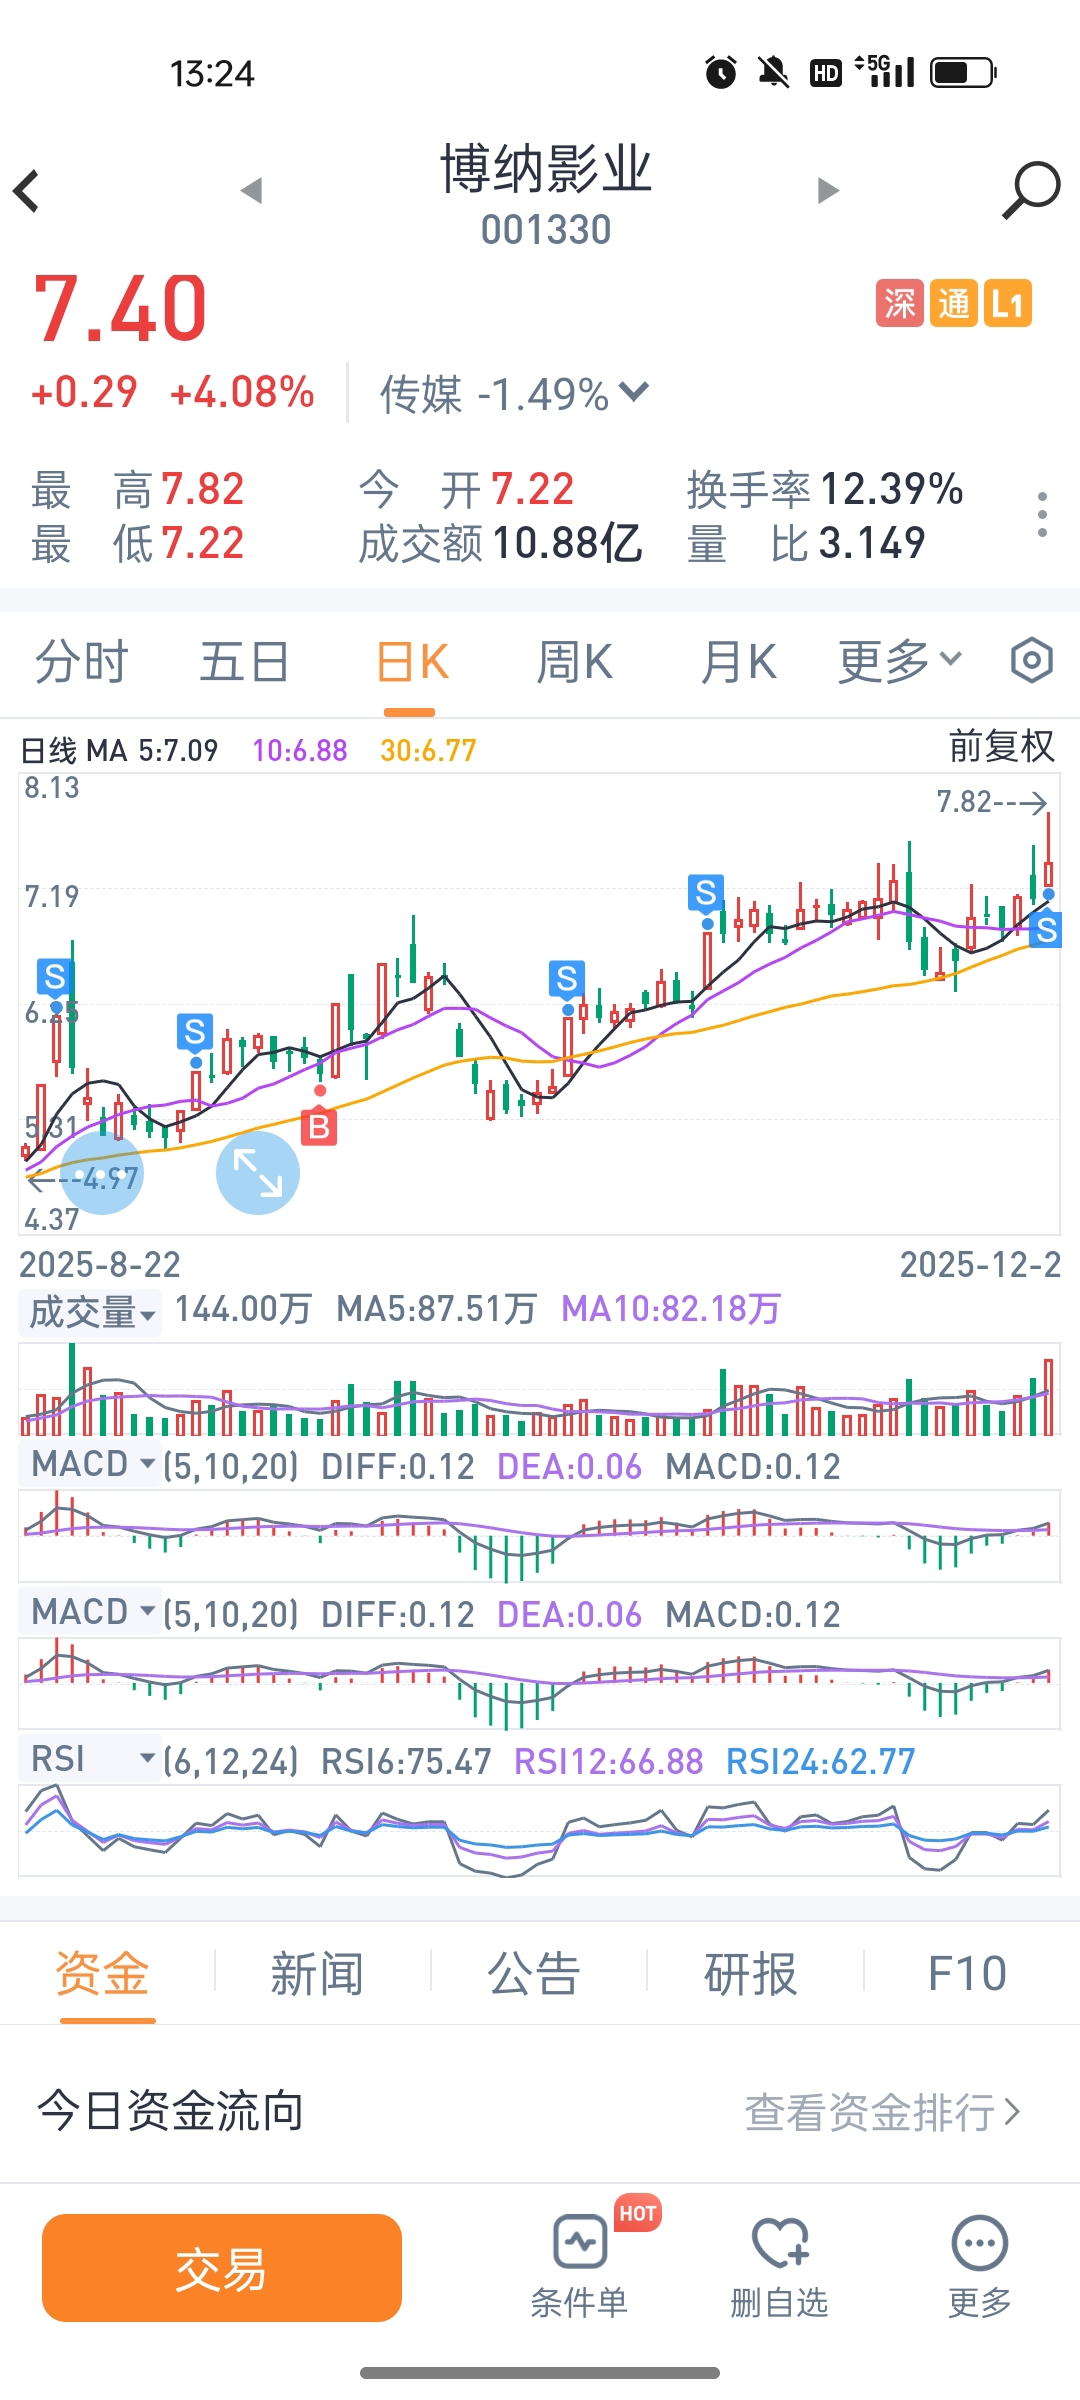Tap the red B buy marker
1080x2400 pixels.
[319, 1127]
